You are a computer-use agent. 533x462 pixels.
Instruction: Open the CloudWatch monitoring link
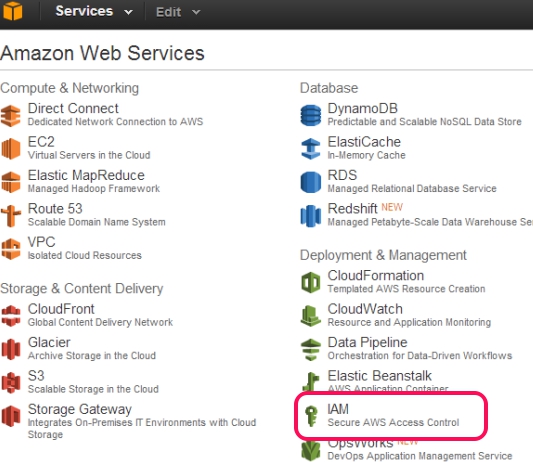tap(365, 309)
